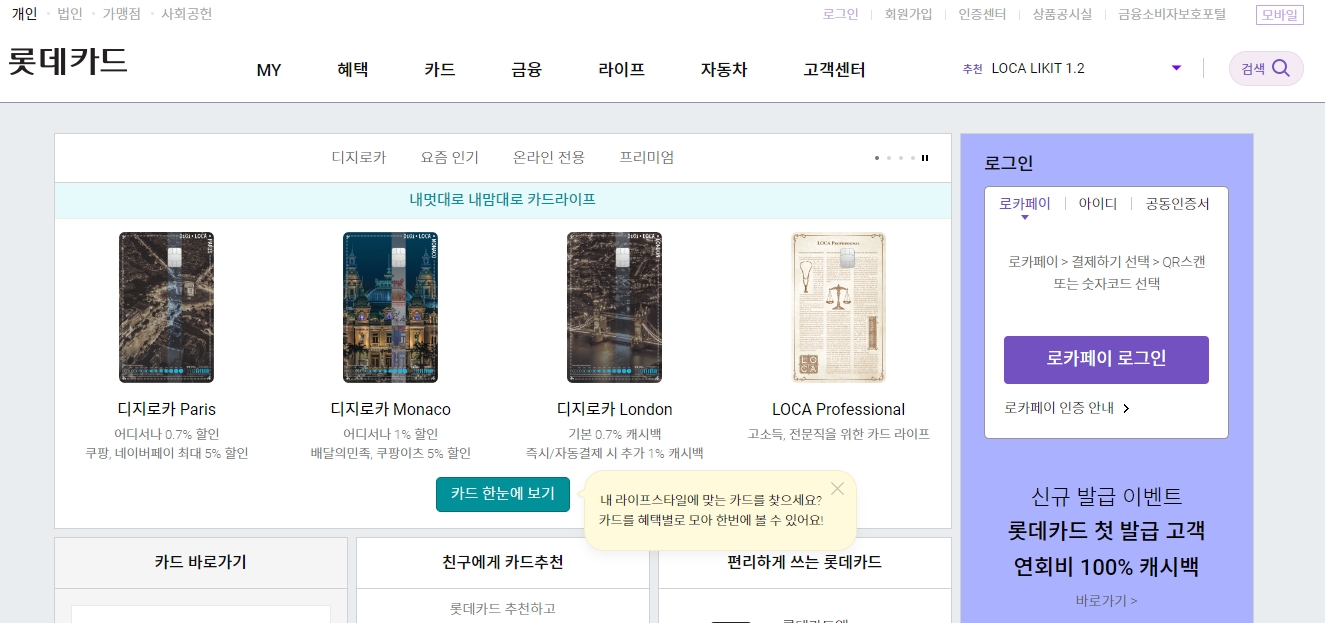Image resolution: width=1325 pixels, height=623 pixels.
Task: Open the 혜택 menu
Action: tap(352, 70)
